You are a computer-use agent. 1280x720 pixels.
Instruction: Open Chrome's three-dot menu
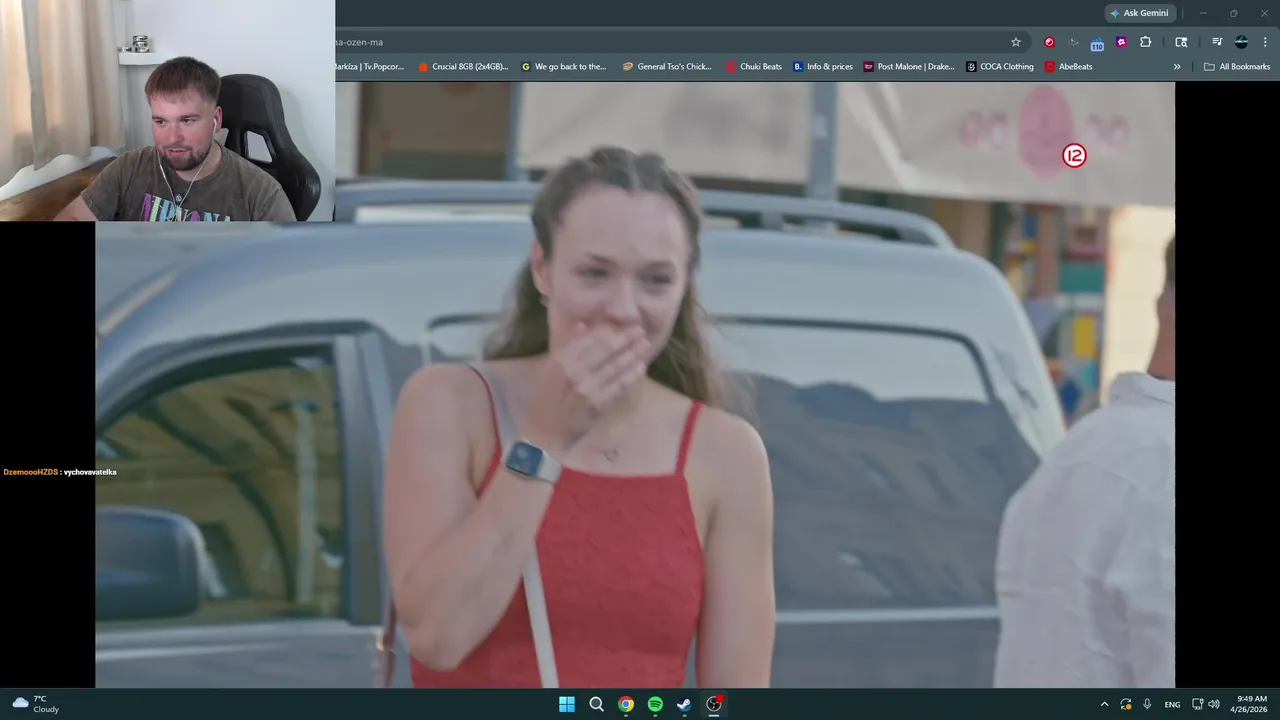click(x=1266, y=42)
